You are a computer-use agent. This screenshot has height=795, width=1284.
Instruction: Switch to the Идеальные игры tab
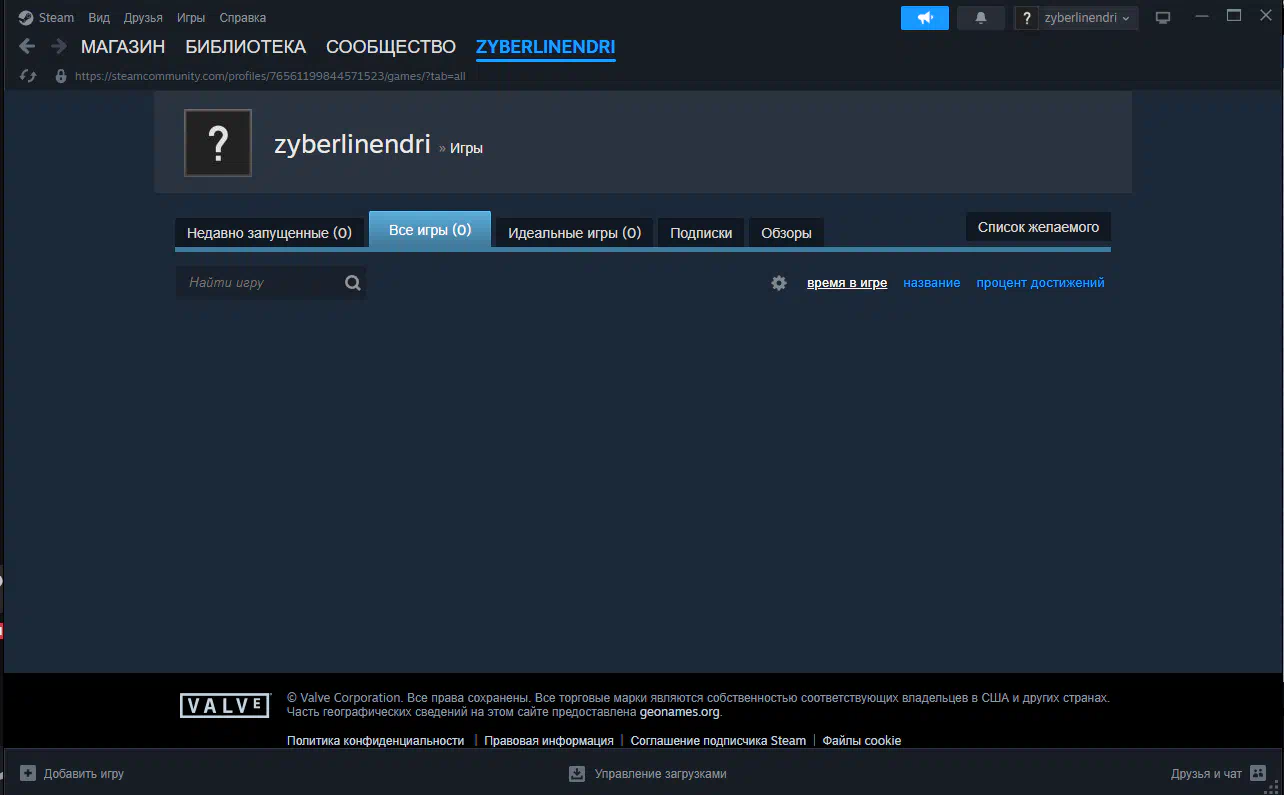(x=574, y=233)
